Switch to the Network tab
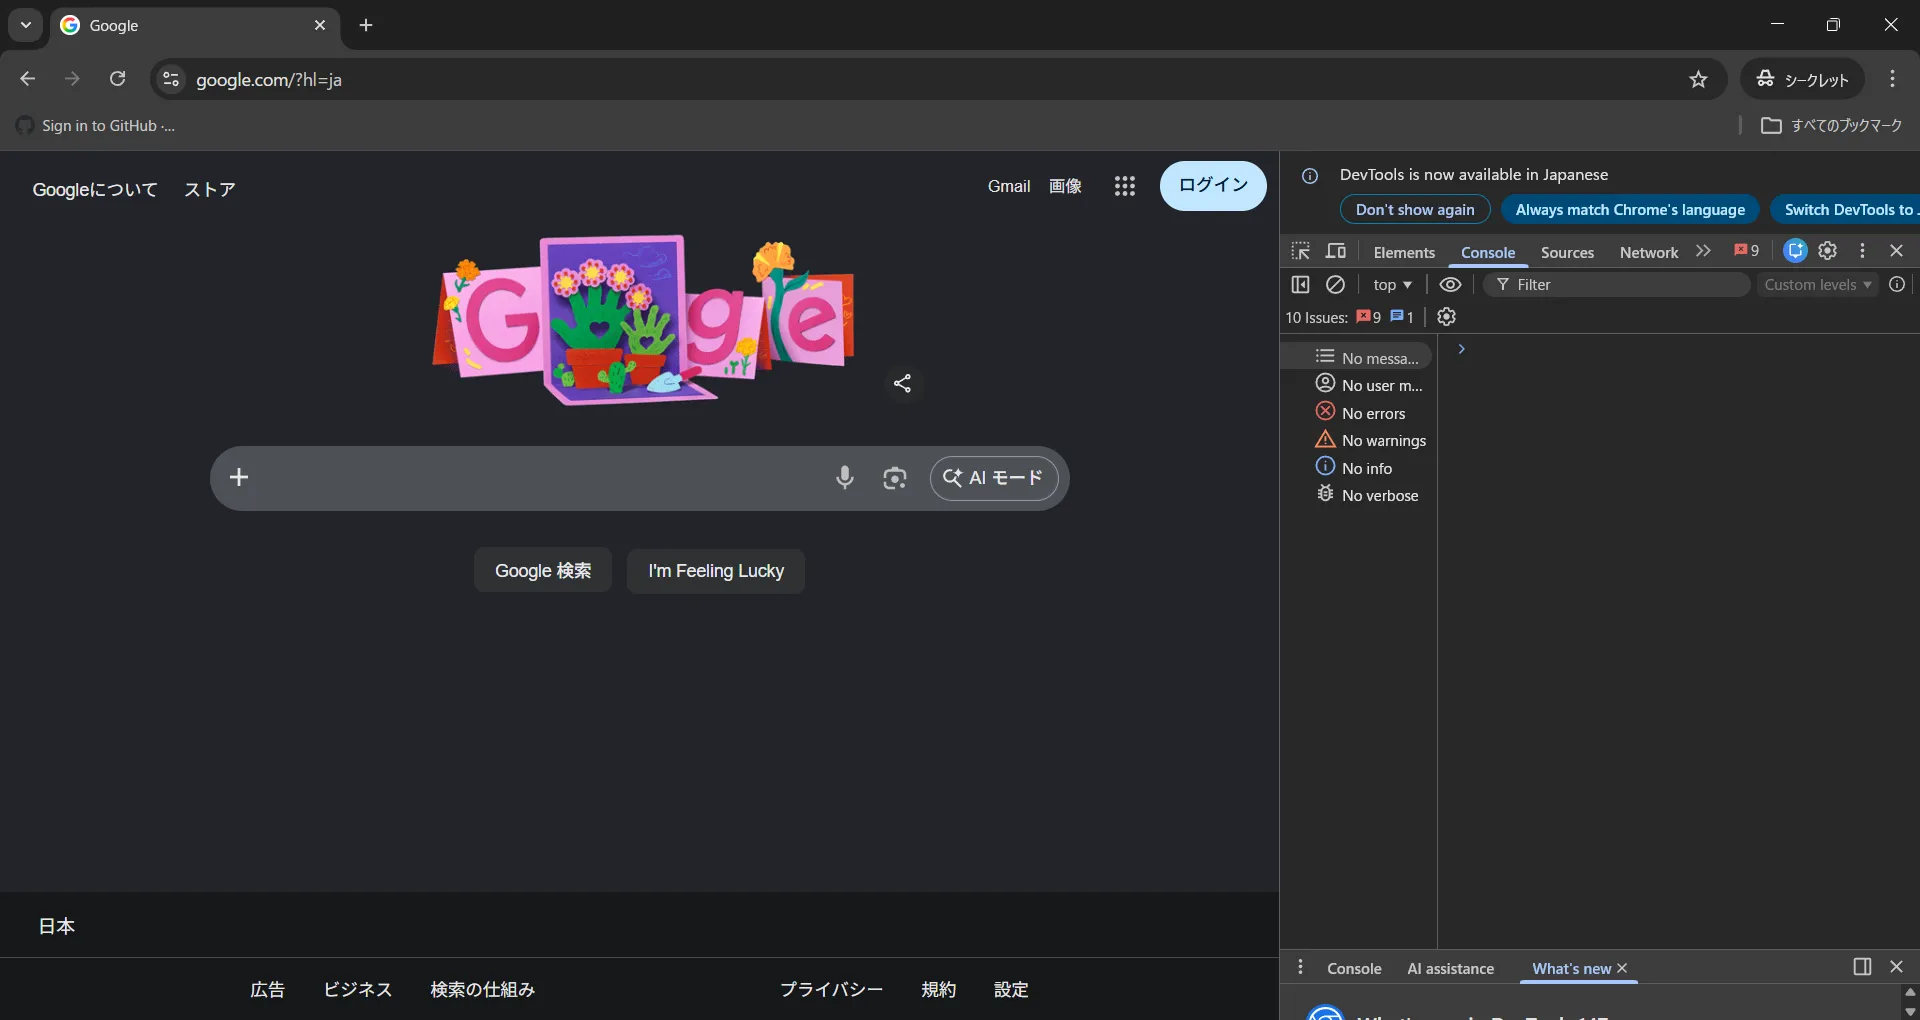The image size is (1920, 1020). click(x=1649, y=252)
